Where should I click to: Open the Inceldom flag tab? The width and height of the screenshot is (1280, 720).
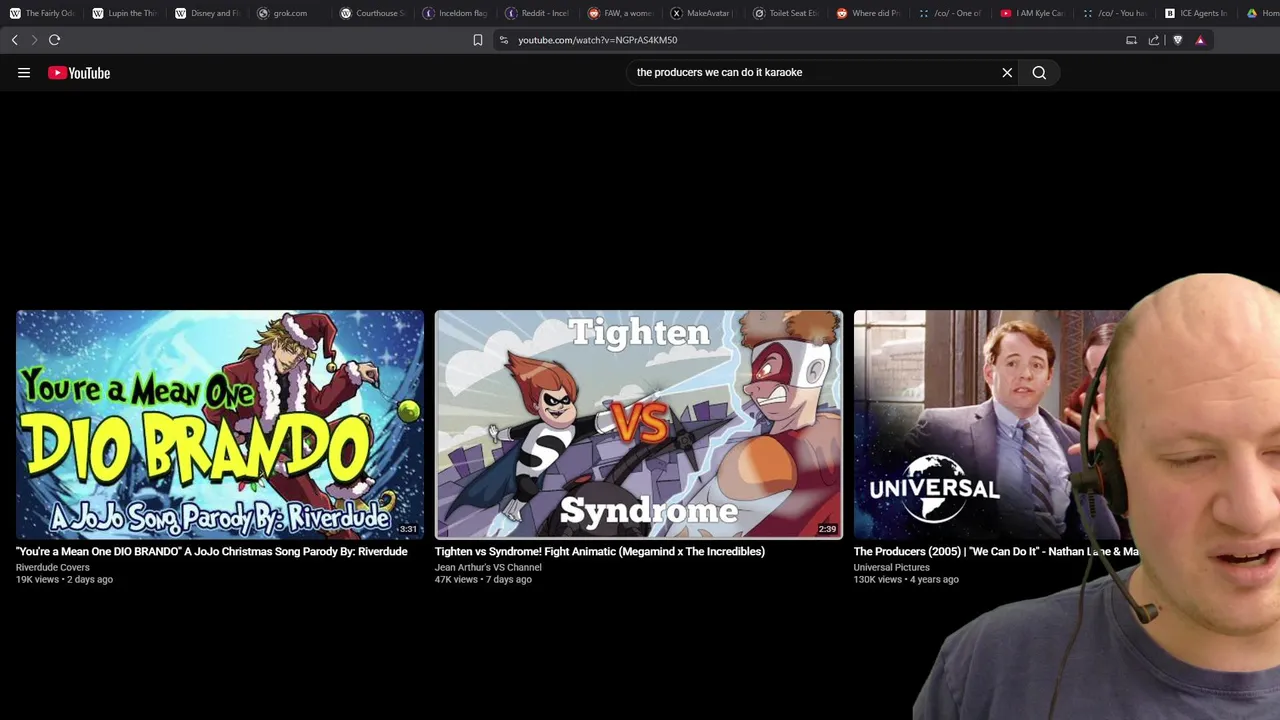coord(456,13)
